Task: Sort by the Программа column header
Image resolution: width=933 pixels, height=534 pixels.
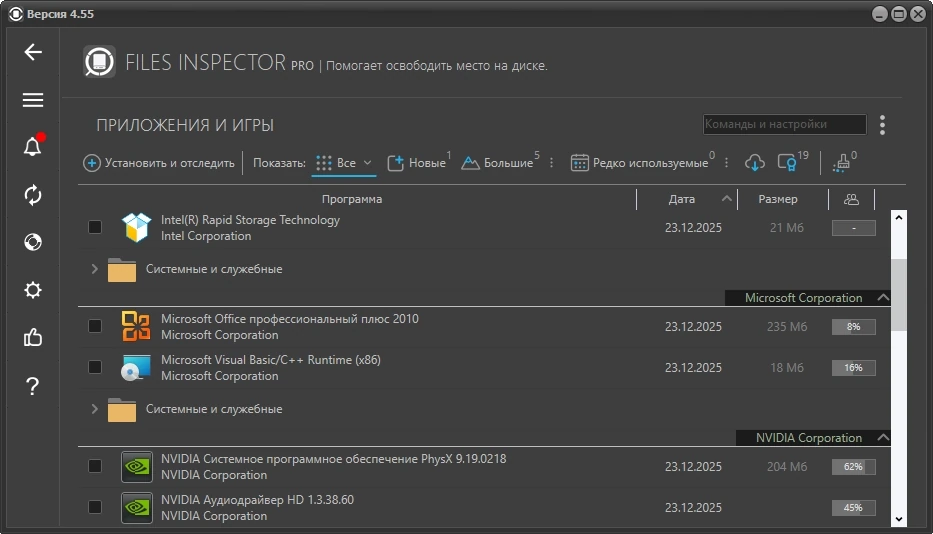Action: coord(352,199)
